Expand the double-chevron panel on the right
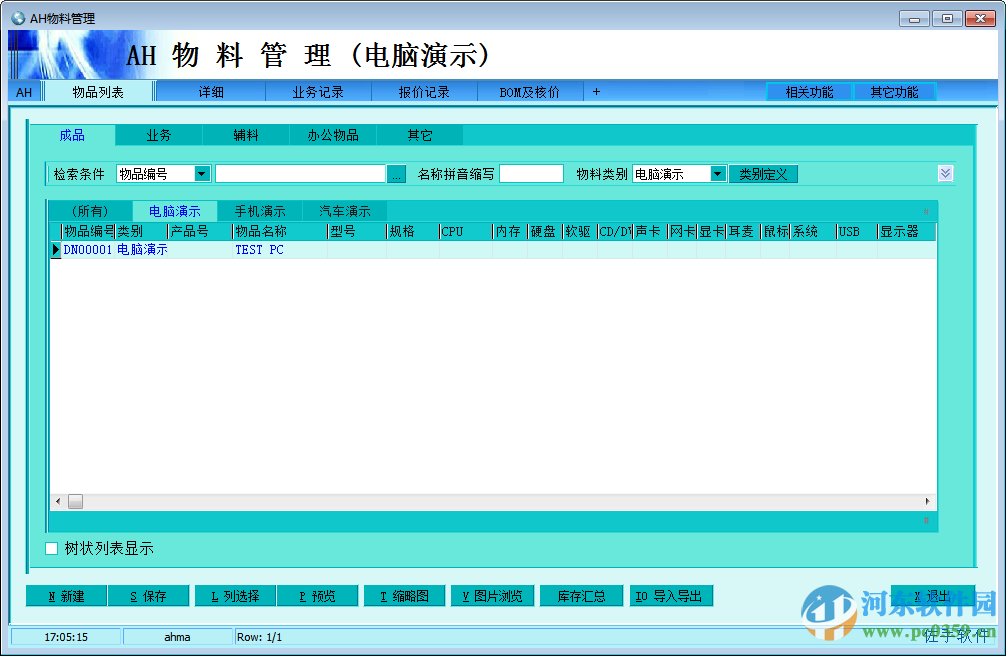 tap(946, 172)
